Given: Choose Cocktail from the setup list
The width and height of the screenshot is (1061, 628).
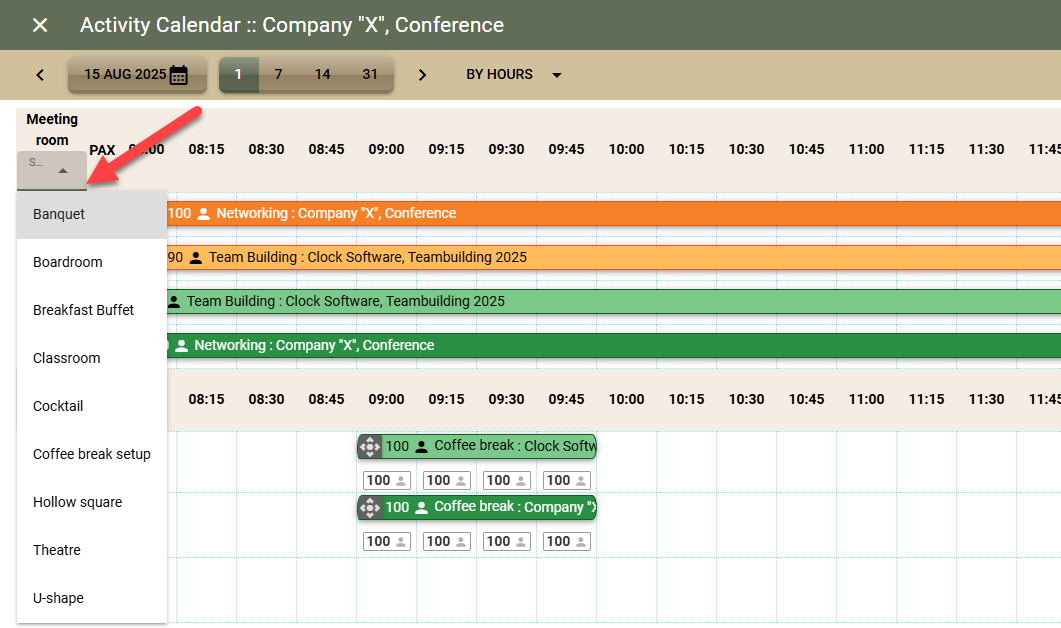Looking at the screenshot, I should tap(92, 406).
